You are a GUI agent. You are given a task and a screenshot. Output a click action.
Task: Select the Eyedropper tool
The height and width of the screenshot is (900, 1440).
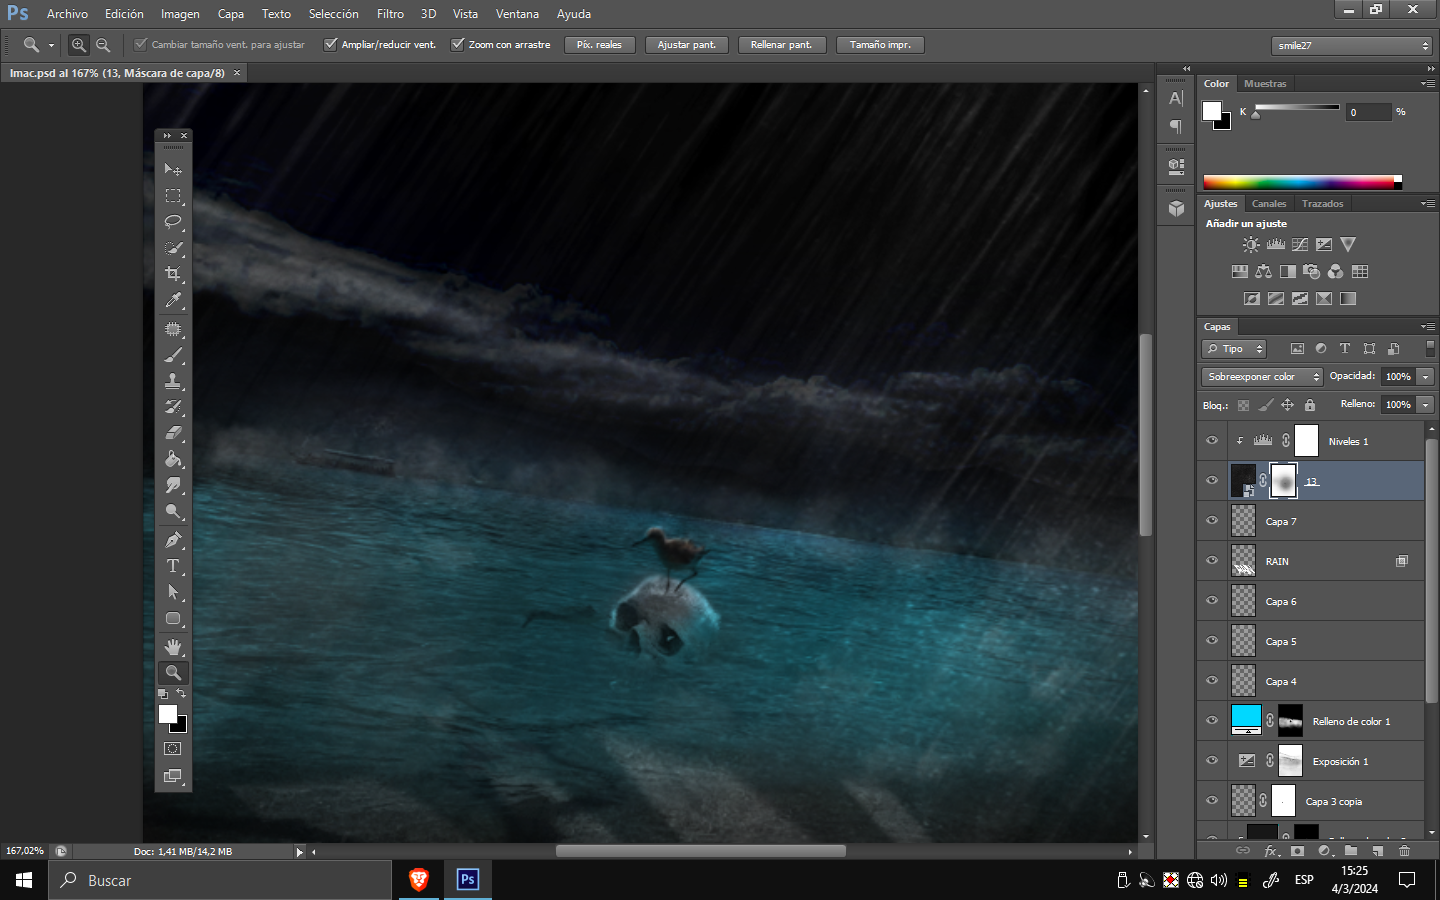tap(173, 300)
